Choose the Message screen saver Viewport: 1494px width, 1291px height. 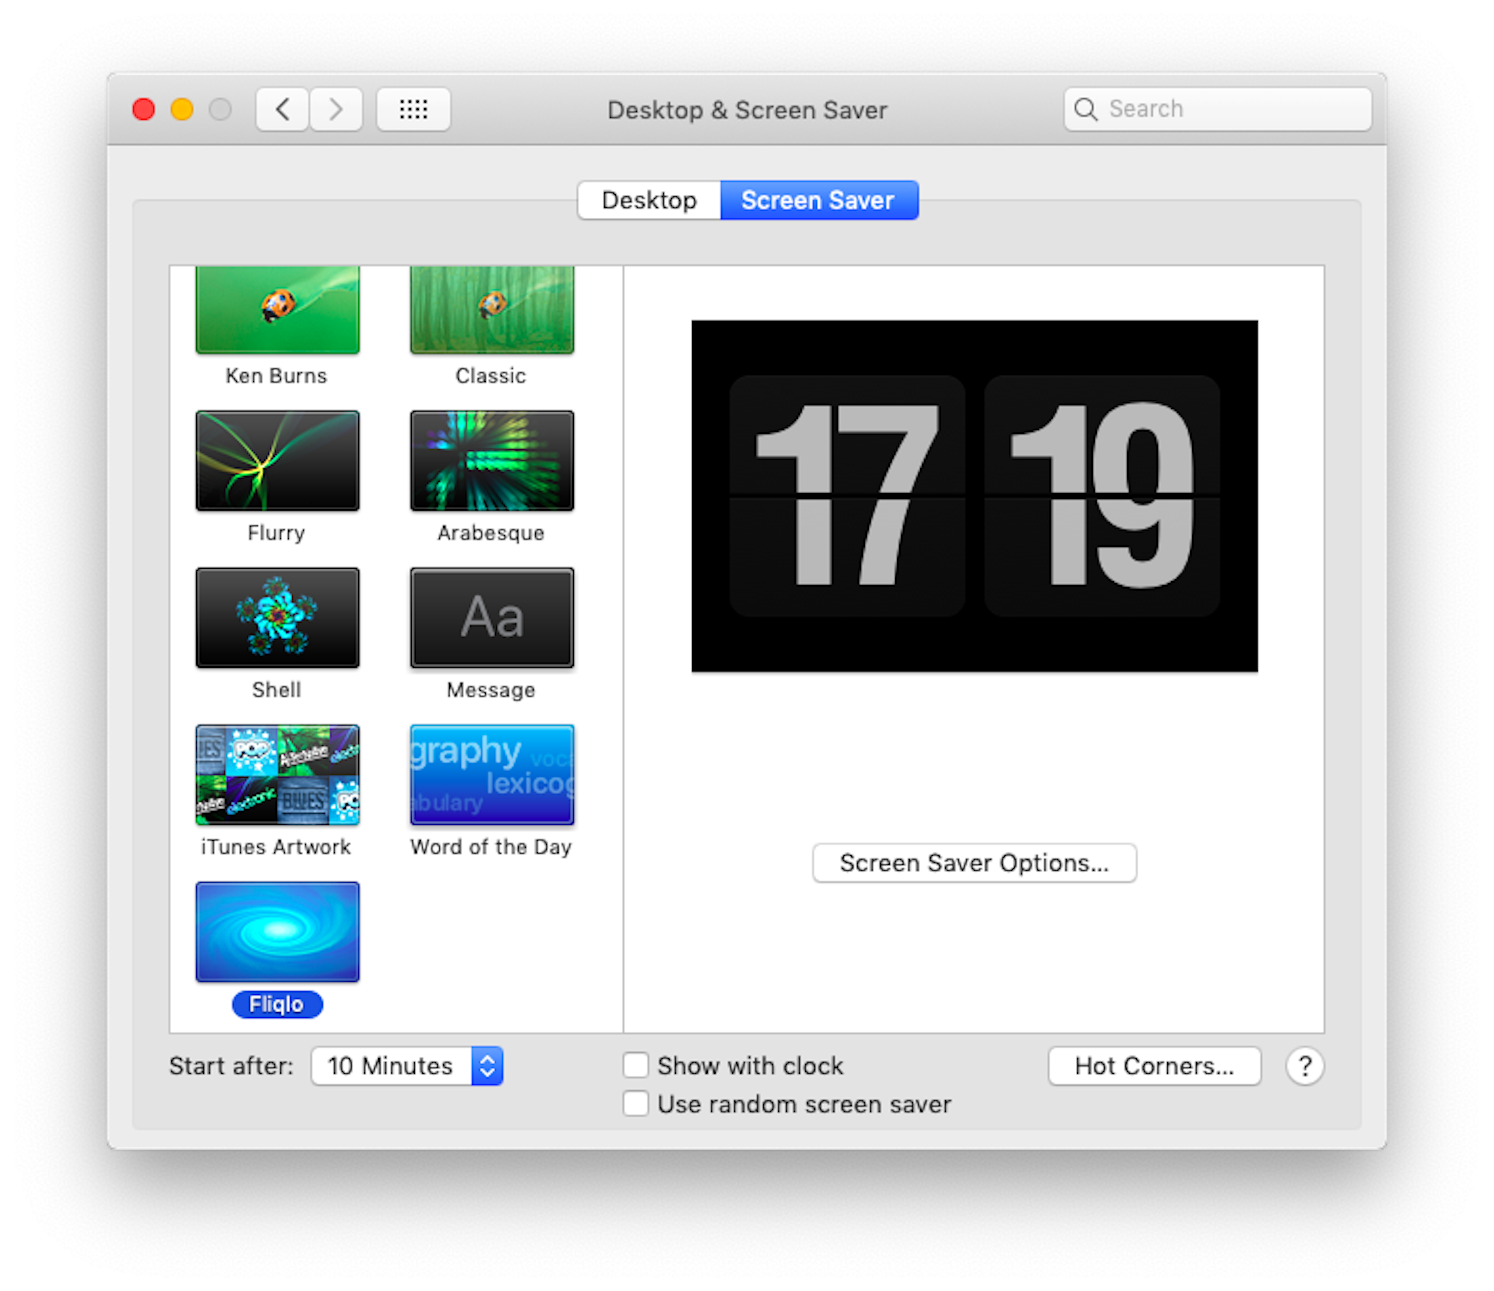coord(491,617)
